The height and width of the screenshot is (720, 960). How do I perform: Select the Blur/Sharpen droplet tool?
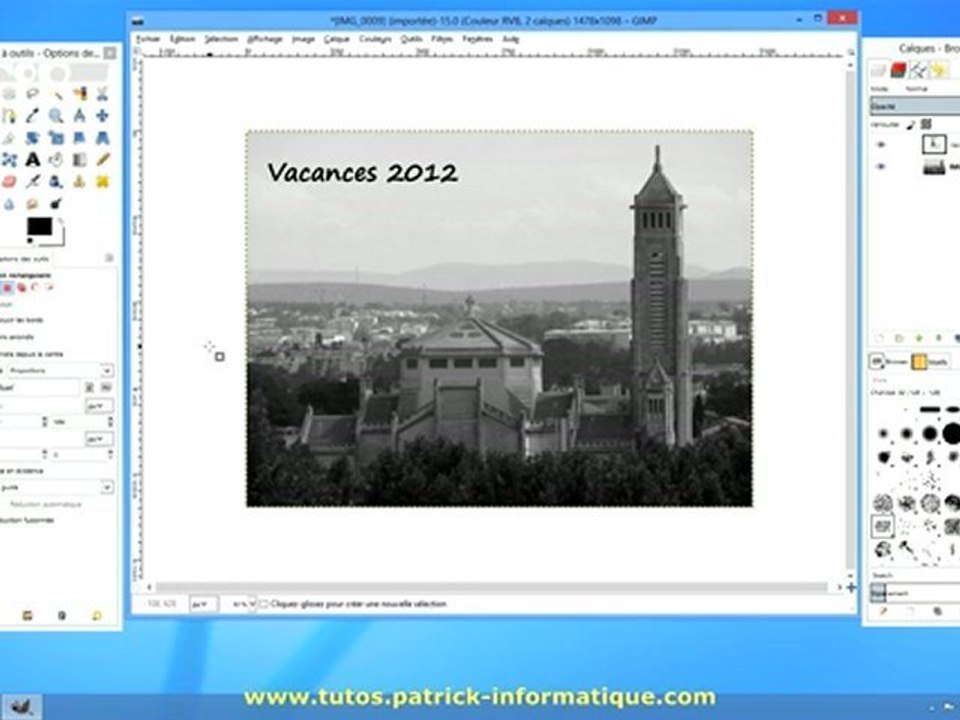(9, 204)
